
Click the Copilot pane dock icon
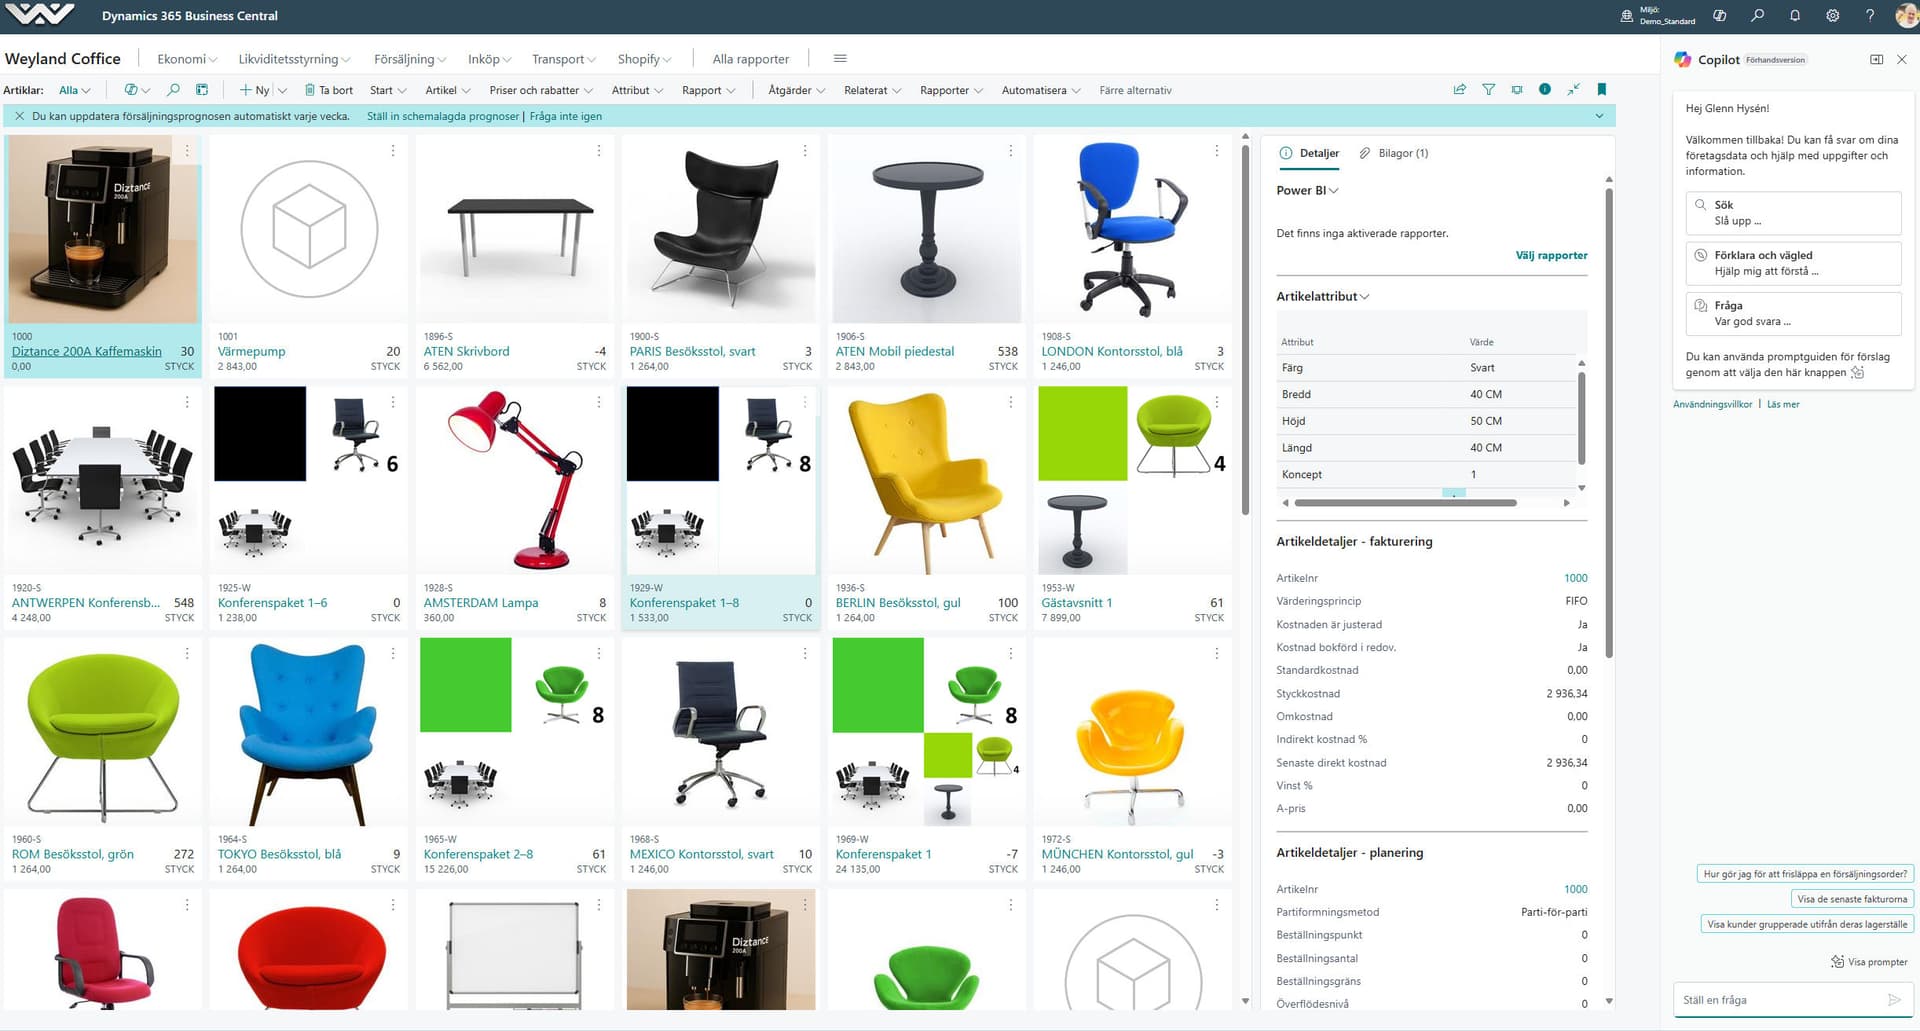pyautogui.click(x=1876, y=60)
